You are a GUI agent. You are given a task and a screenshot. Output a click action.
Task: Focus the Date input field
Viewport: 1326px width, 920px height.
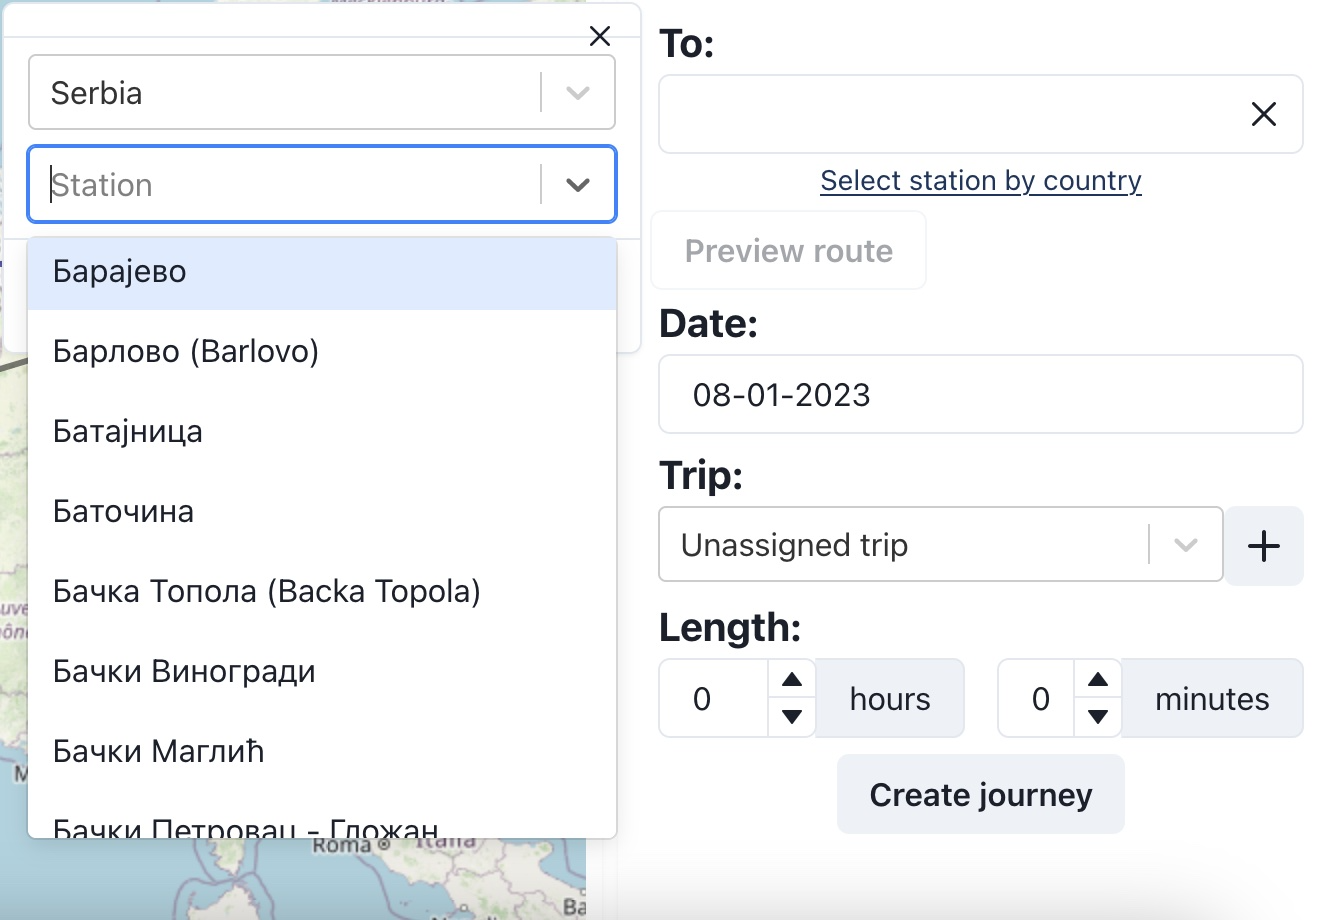coord(980,395)
